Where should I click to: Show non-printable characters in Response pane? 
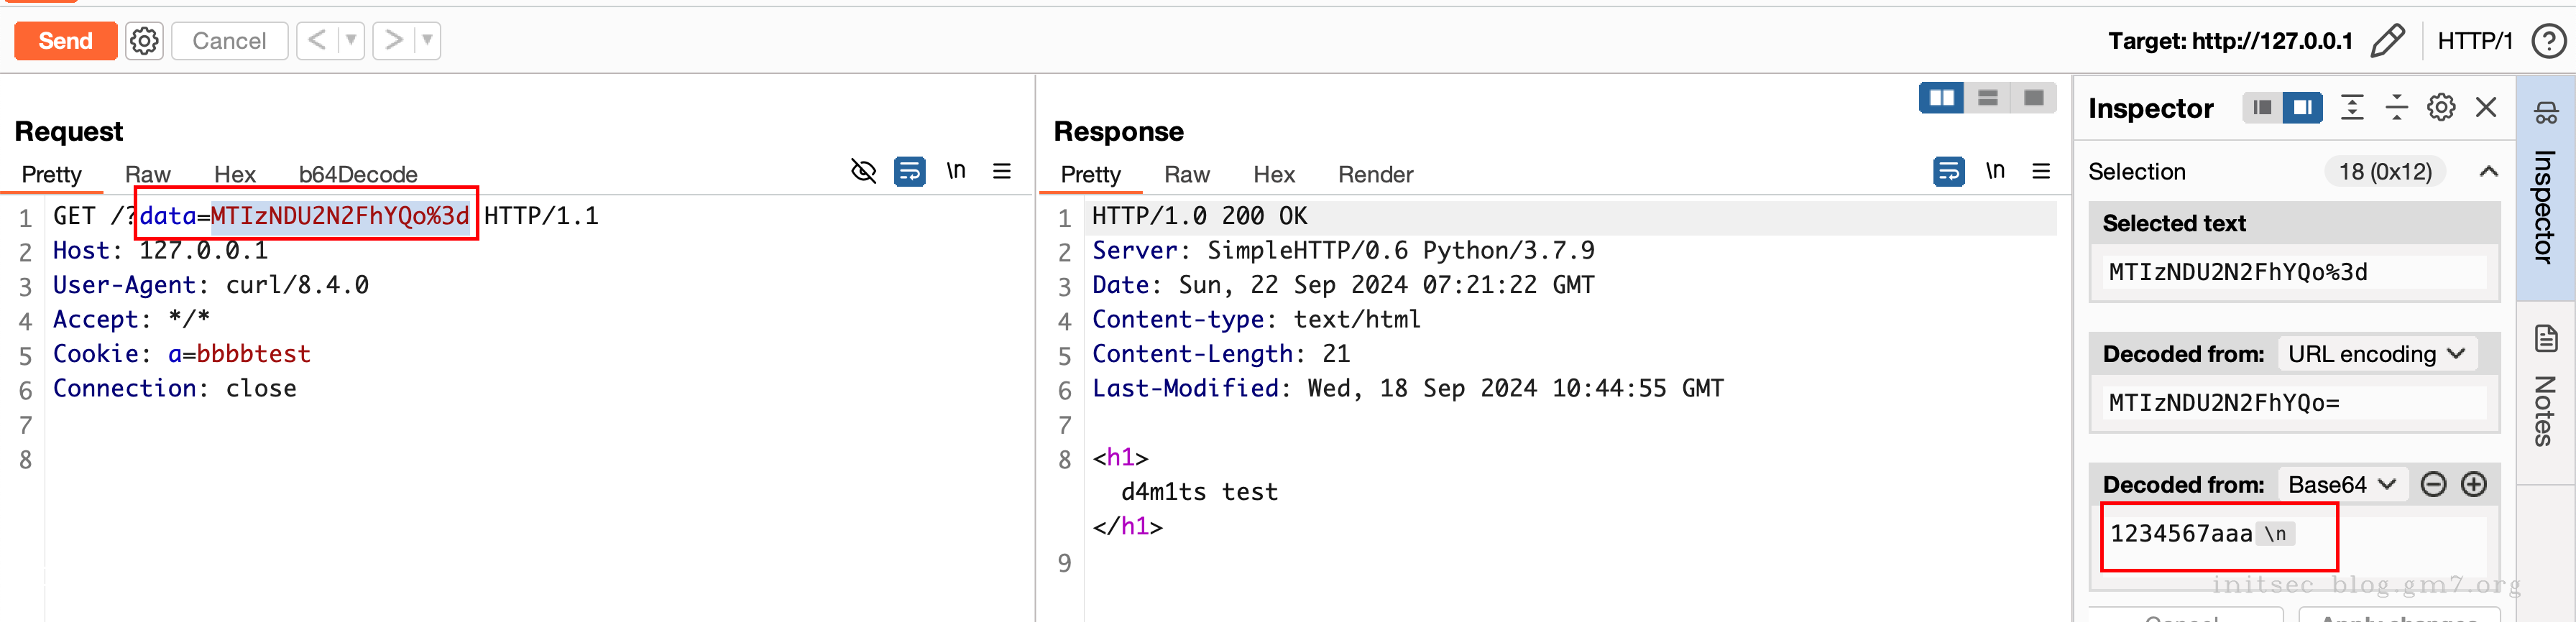(x=1995, y=172)
